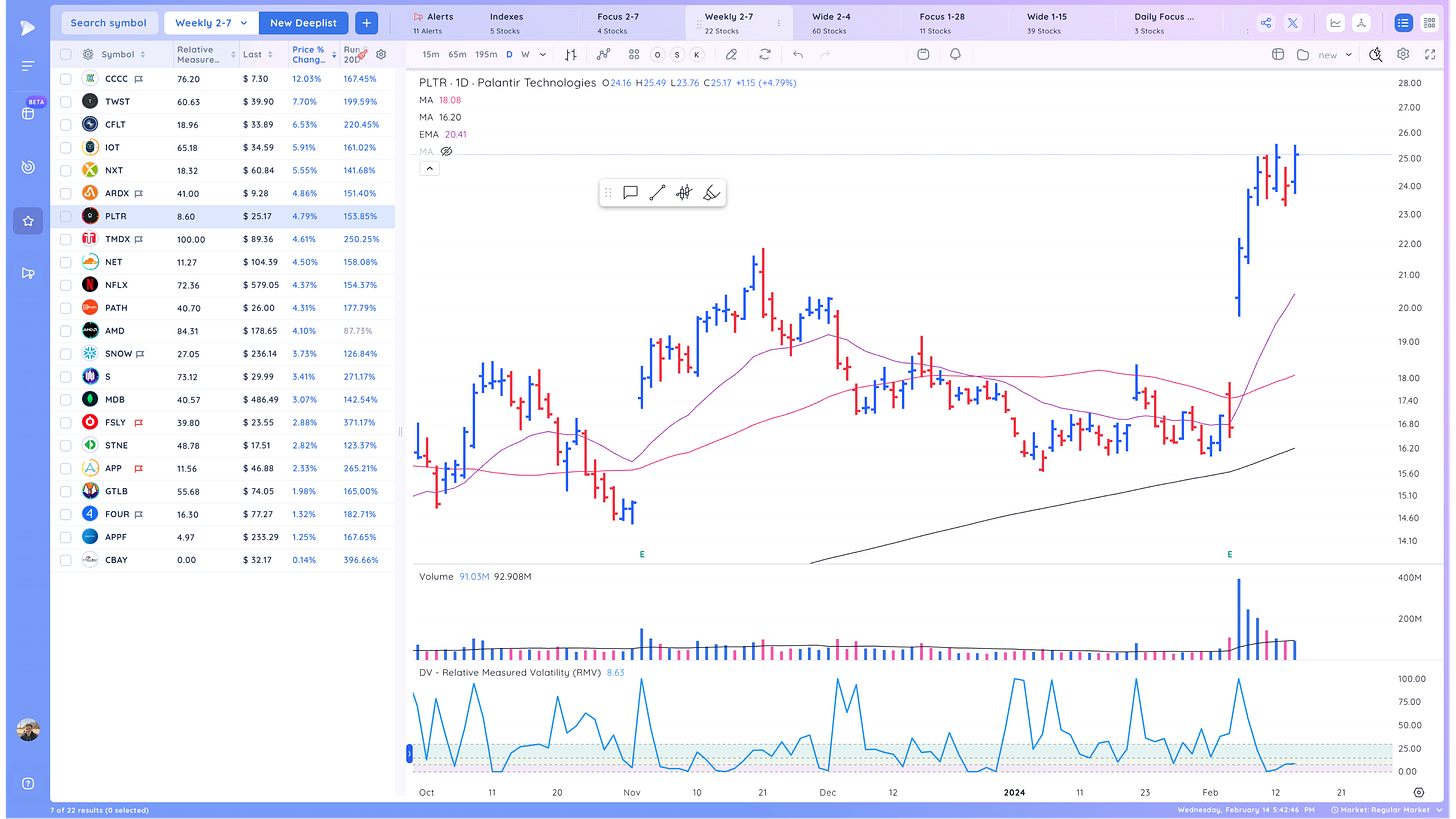Check the CBAY row checkbox
Viewport: 1456px width, 819px height.
(x=65, y=560)
